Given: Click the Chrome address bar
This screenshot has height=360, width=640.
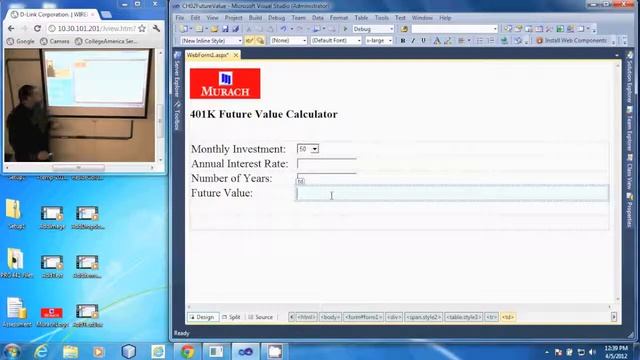Looking at the screenshot, I should coord(97,28).
